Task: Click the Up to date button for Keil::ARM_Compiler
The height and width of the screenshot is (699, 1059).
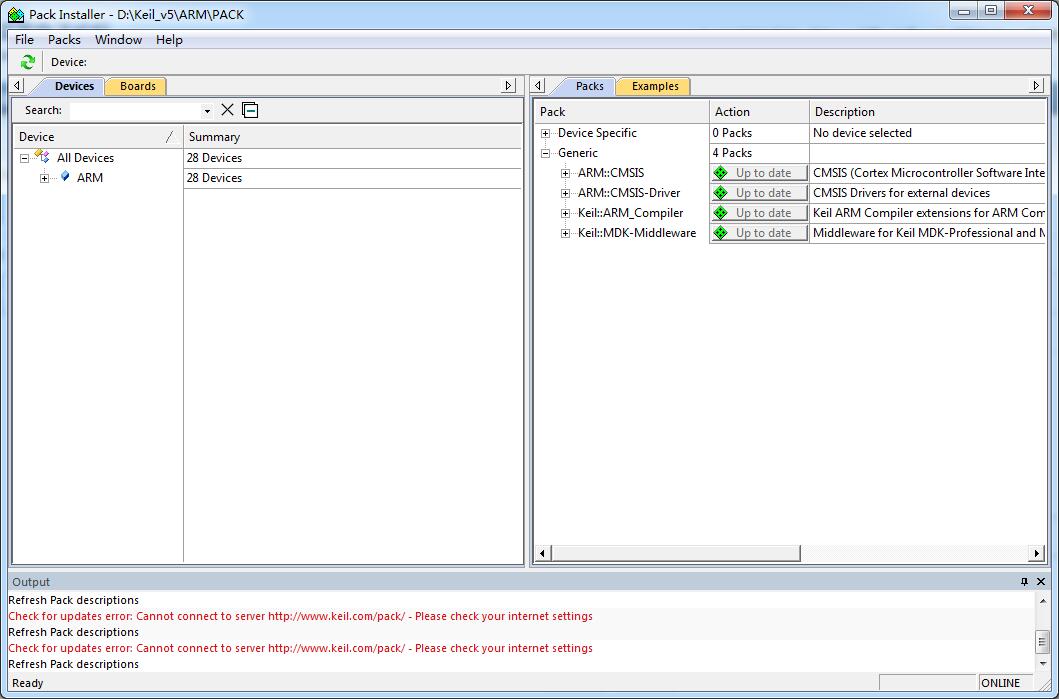Action: point(760,213)
